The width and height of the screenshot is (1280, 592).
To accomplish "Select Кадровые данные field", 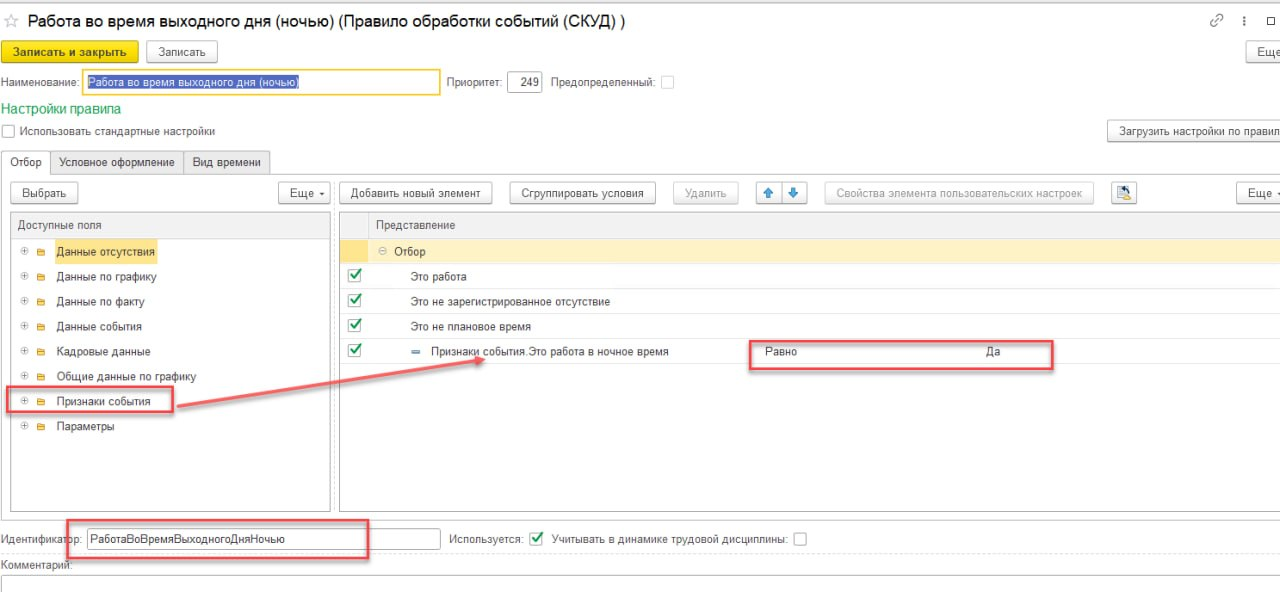I will [x=103, y=352].
